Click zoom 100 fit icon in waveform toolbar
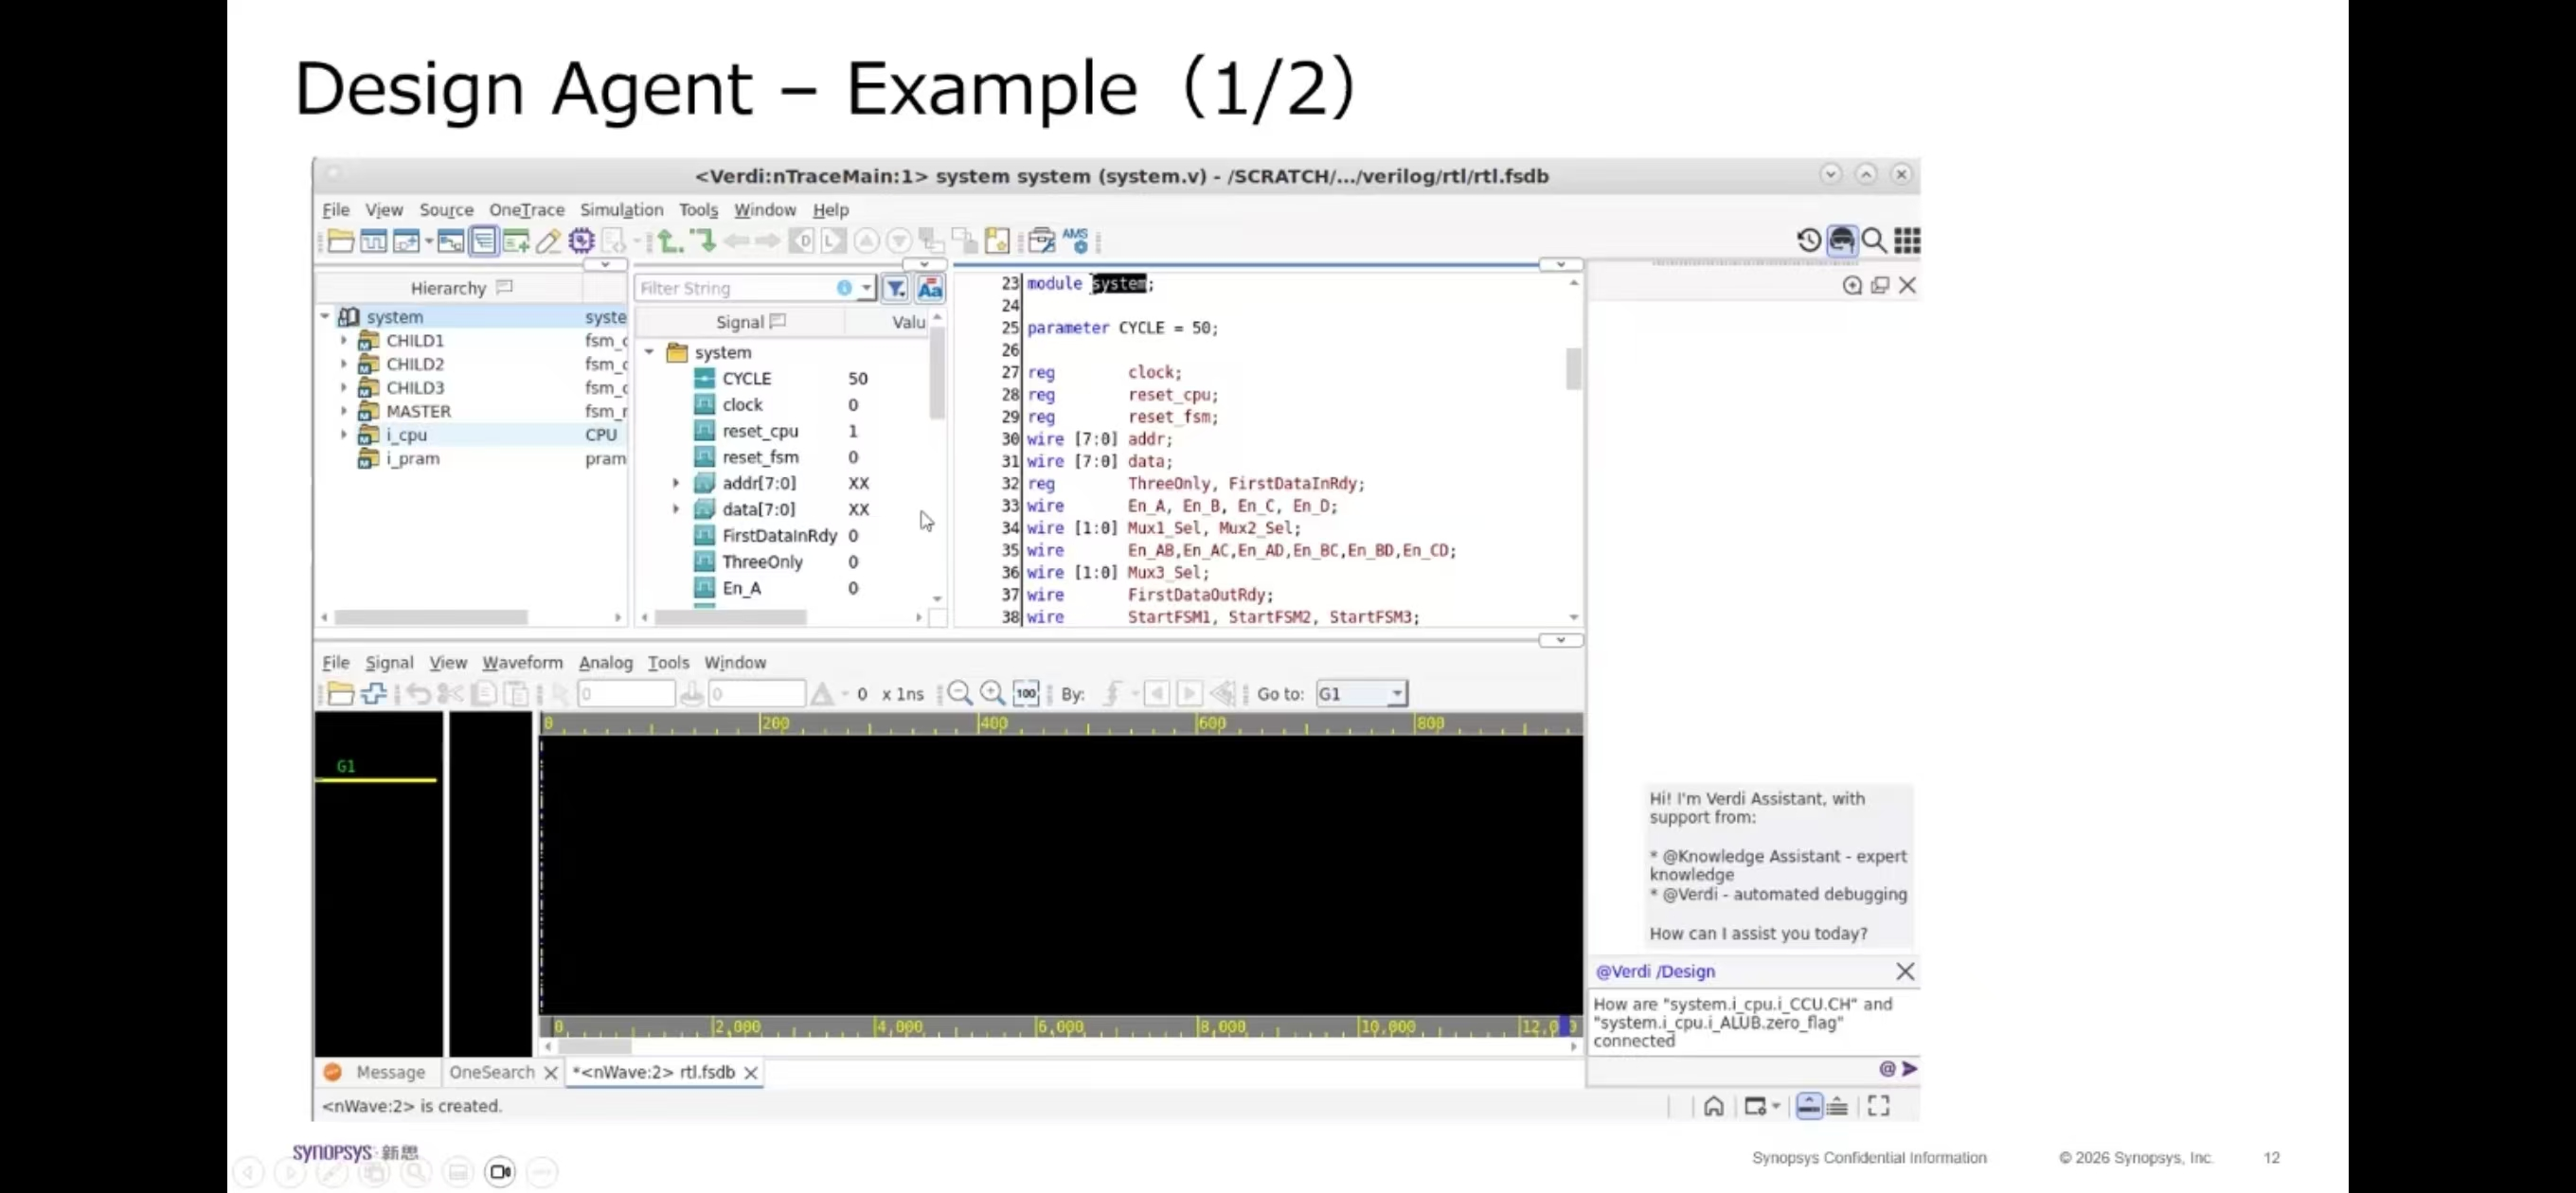2576x1193 pixels. coord(1026,693)
